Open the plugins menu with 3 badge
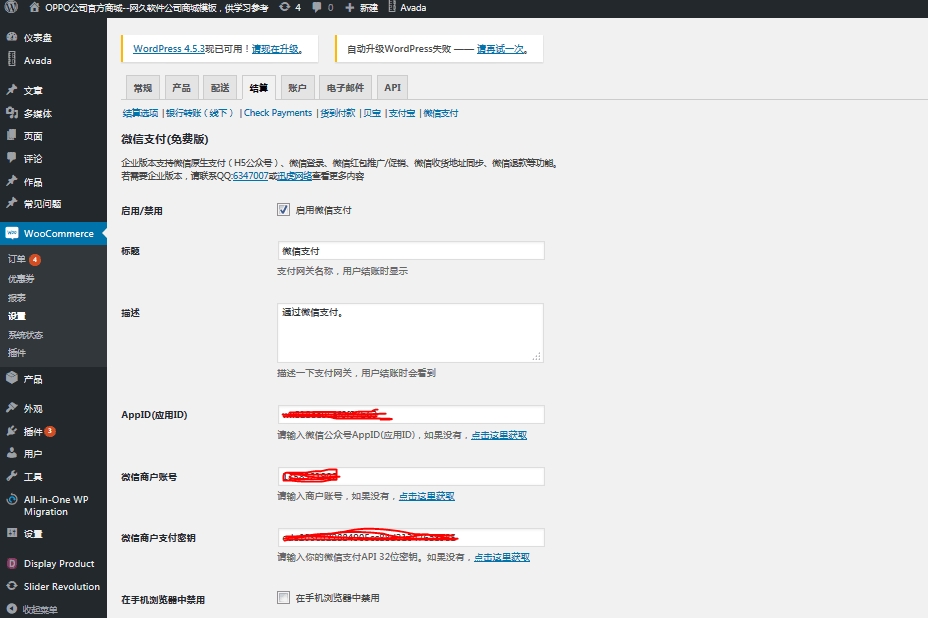928x618 pixels. tap(33, 432)
